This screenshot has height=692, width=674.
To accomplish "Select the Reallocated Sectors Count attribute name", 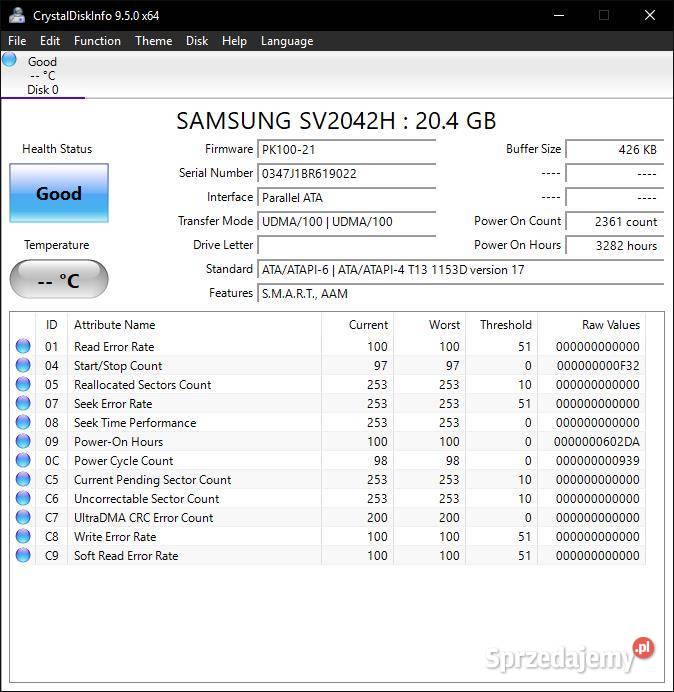I will (143, 385).
